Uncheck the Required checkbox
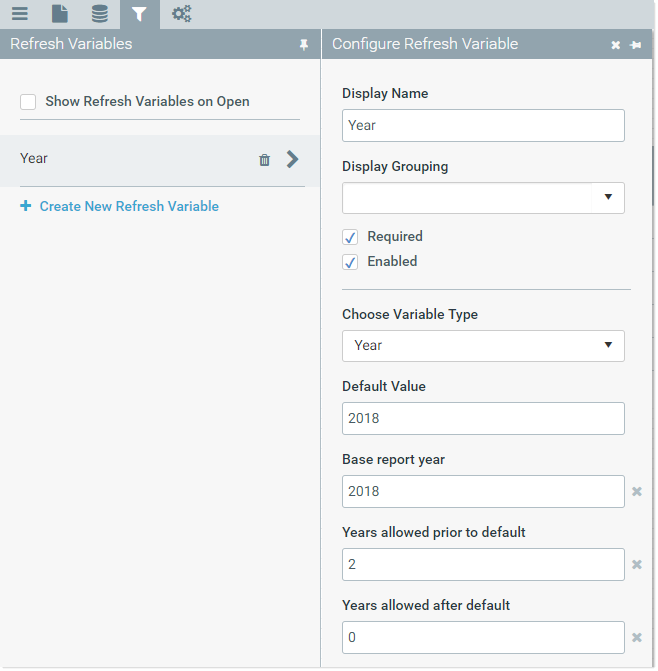 (350, 237)
